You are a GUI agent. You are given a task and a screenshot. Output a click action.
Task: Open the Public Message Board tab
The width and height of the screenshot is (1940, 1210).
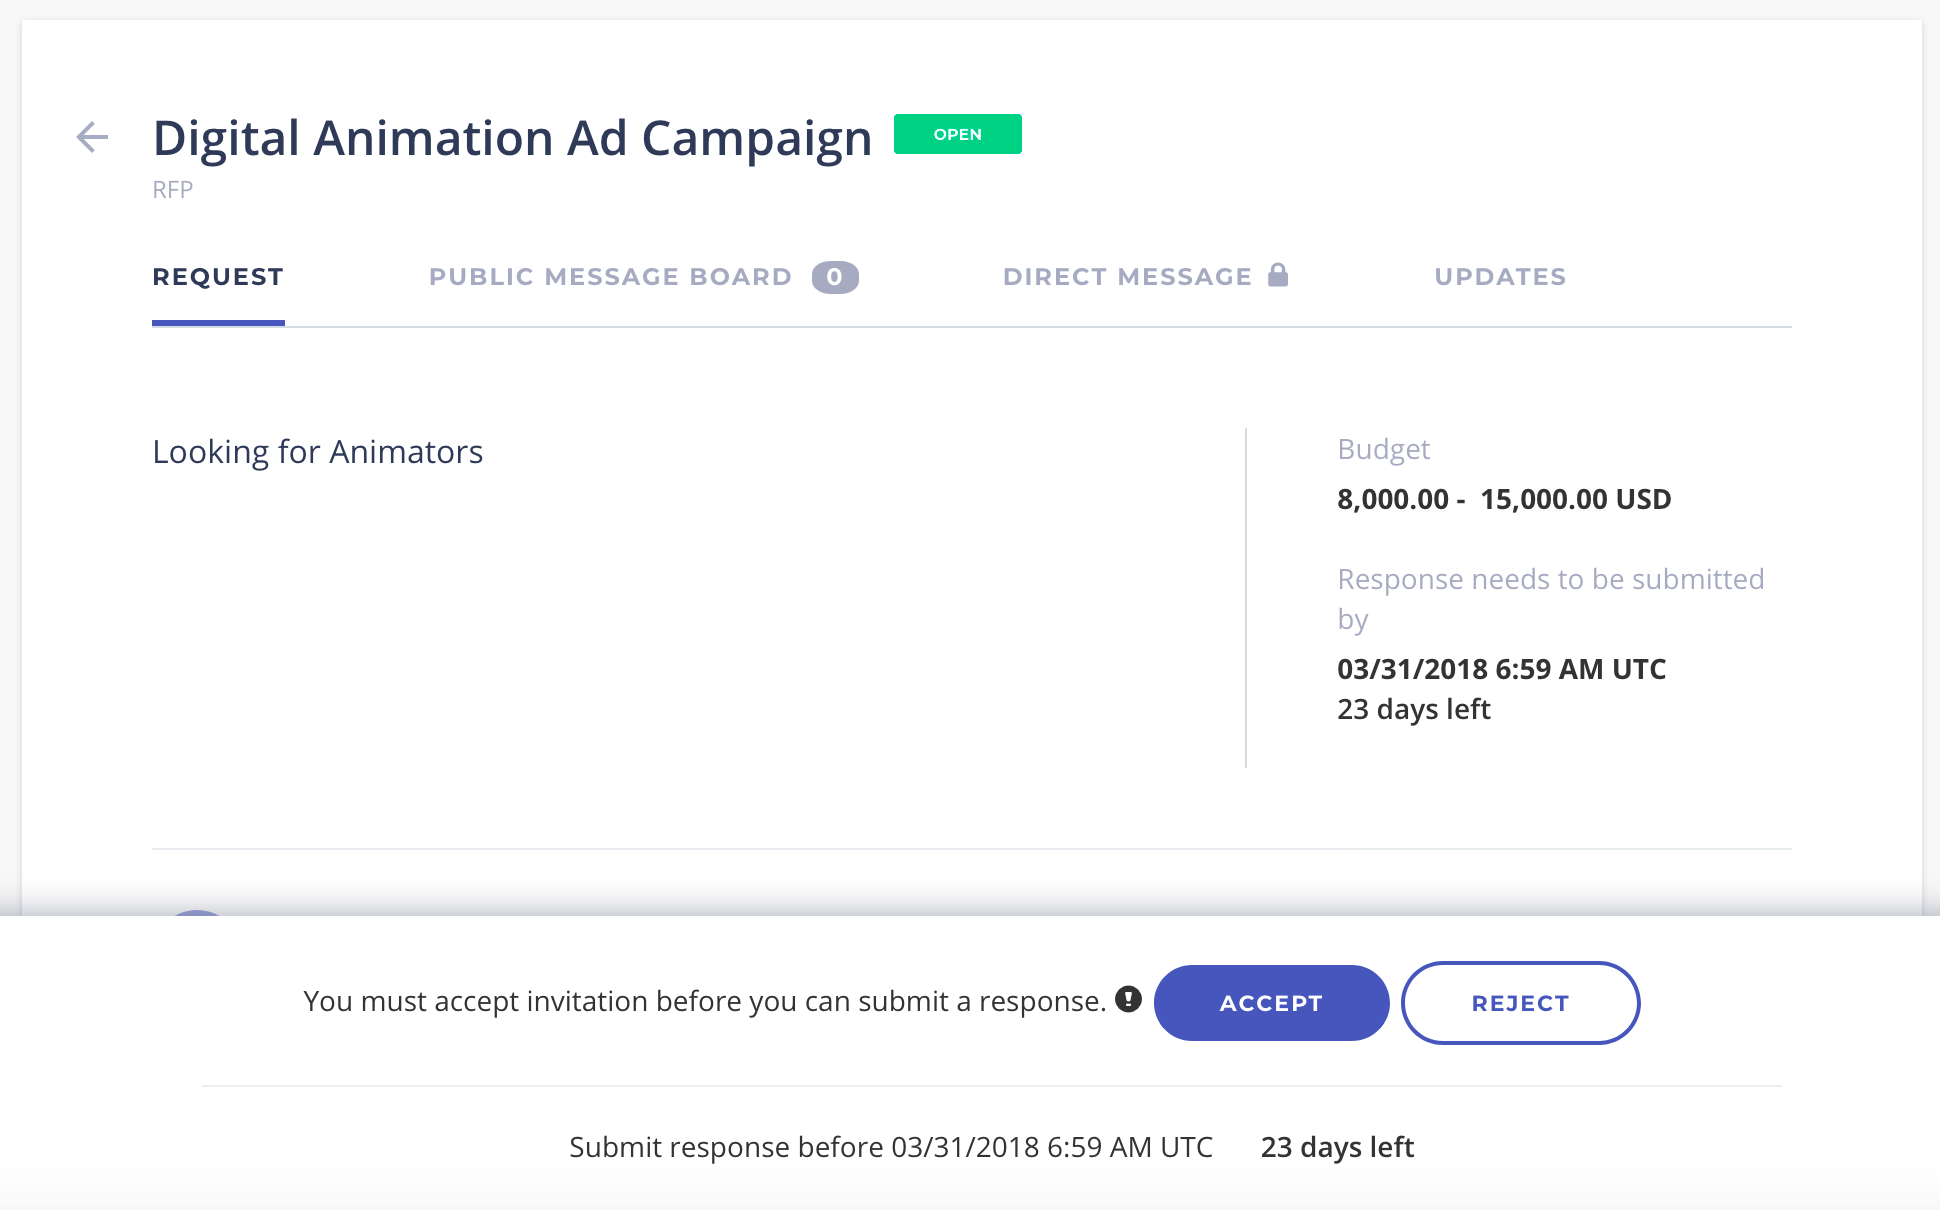click(x=610, y=277)
